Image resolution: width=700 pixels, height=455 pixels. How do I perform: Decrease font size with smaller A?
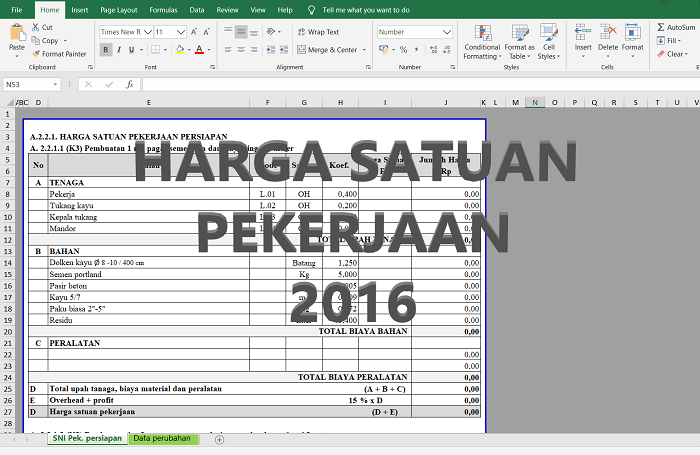tap(206, 32)
